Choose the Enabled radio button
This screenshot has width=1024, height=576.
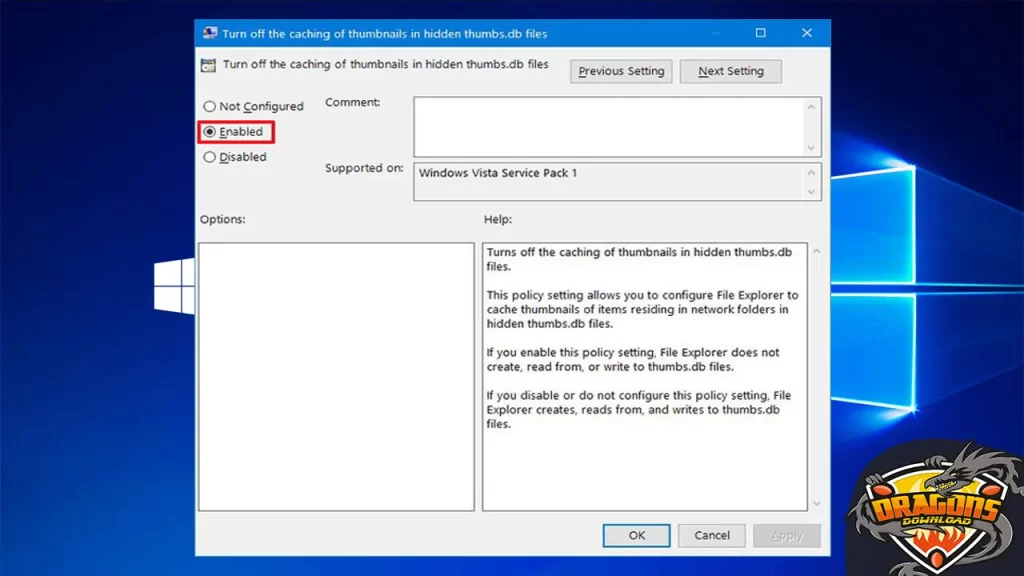tap(209, 131)
